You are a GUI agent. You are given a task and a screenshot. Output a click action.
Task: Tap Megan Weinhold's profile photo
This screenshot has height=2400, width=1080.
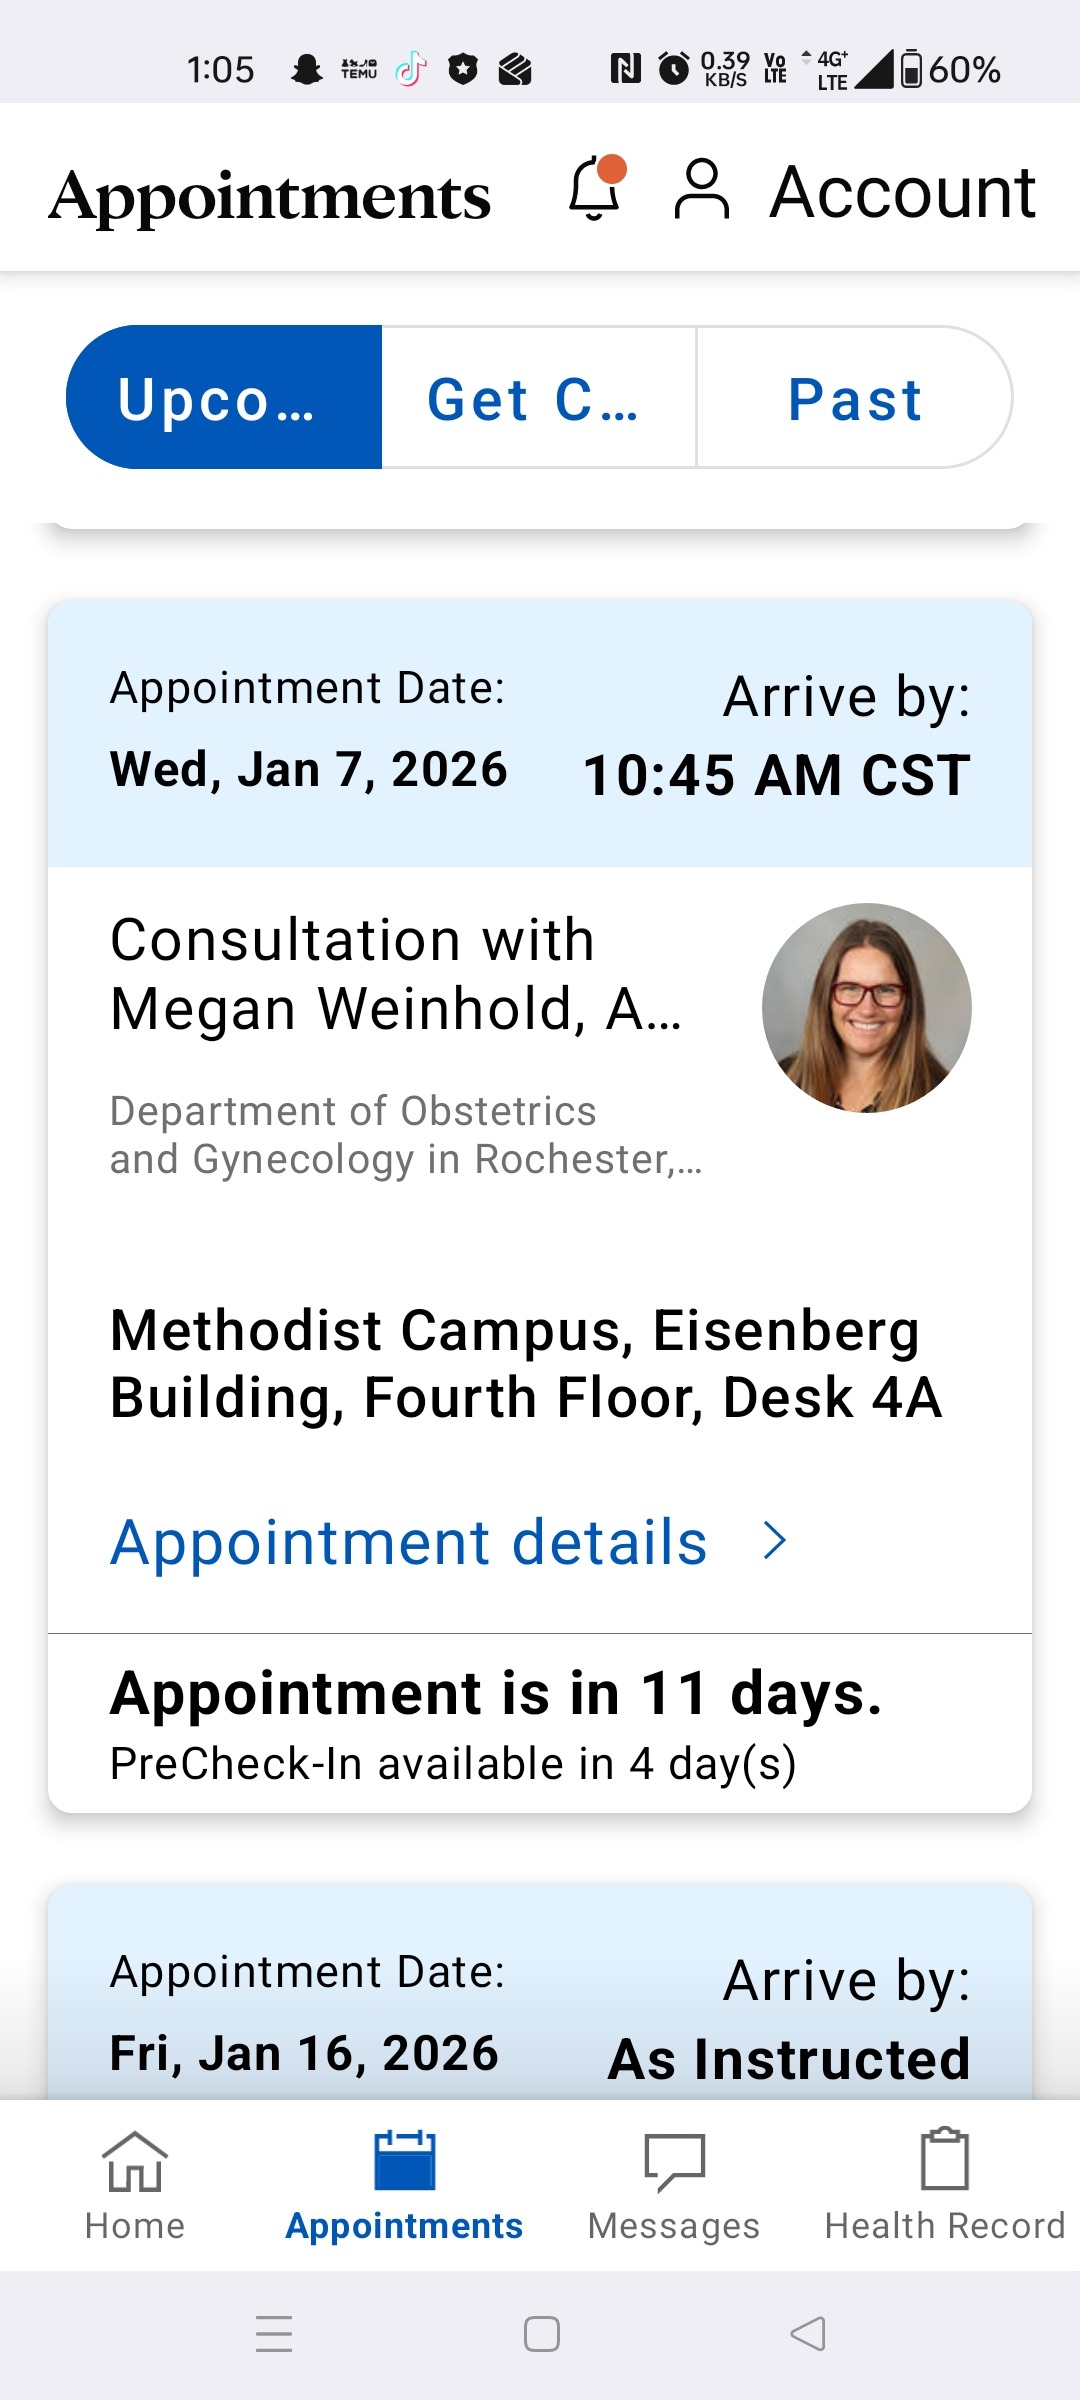click(866, 1008)
